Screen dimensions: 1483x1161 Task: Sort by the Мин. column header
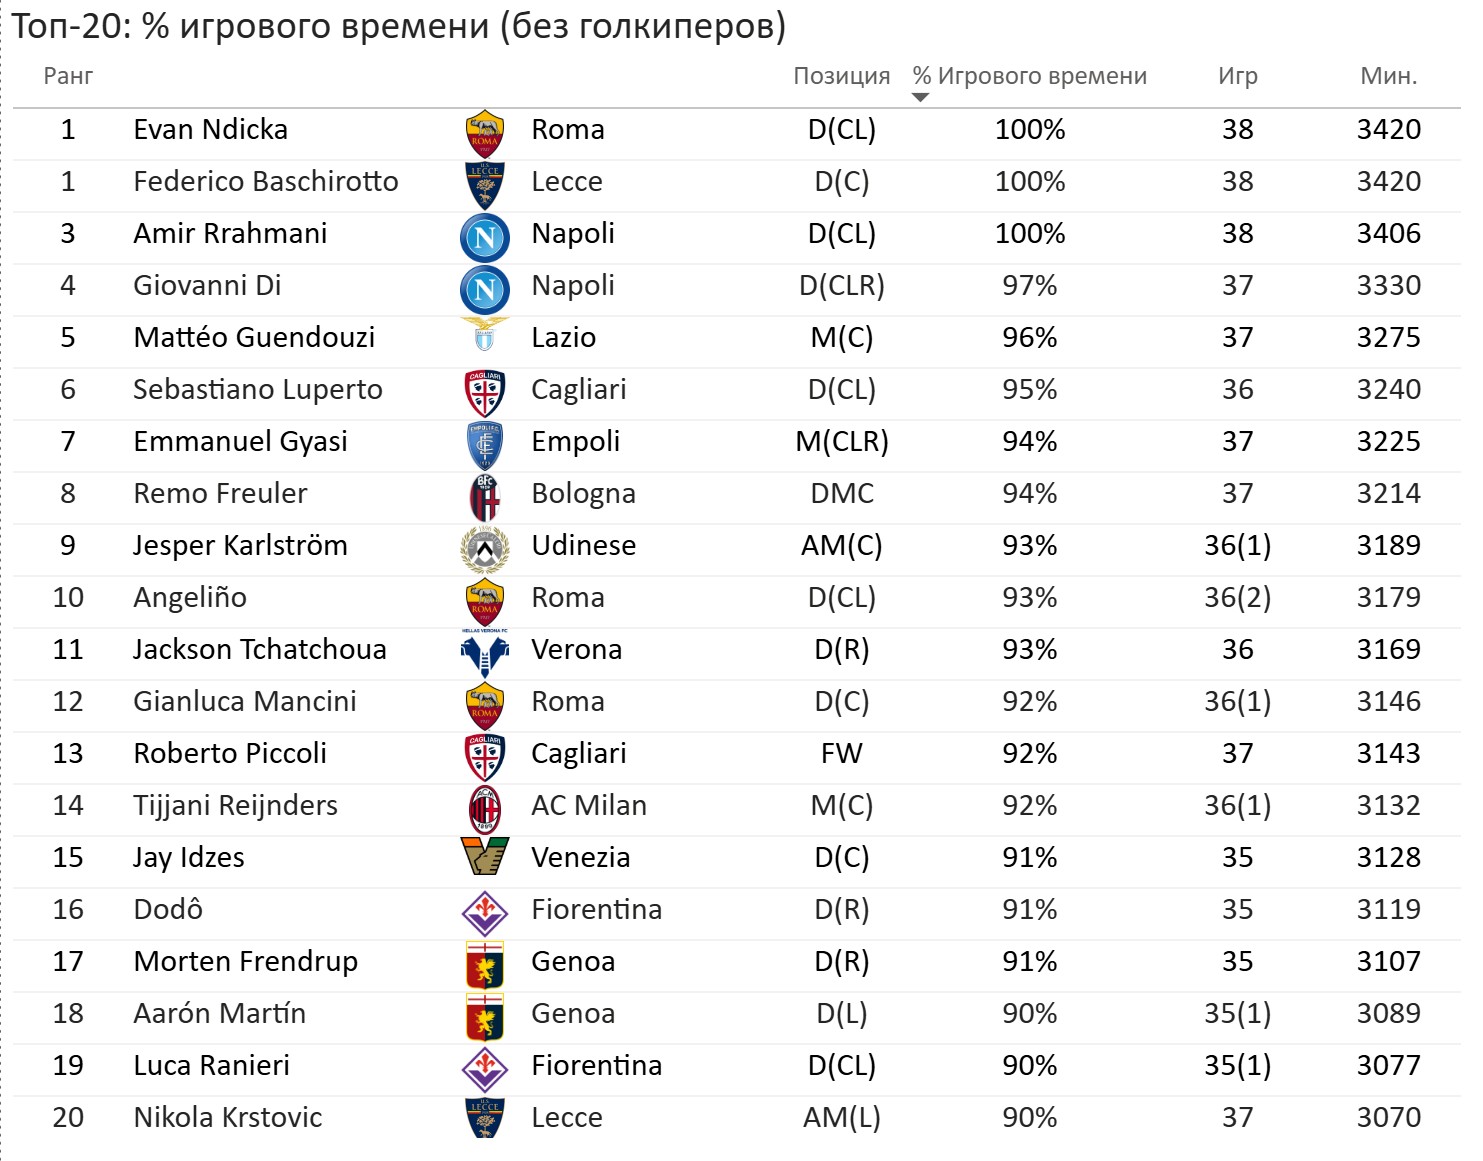coord(1389,76)
